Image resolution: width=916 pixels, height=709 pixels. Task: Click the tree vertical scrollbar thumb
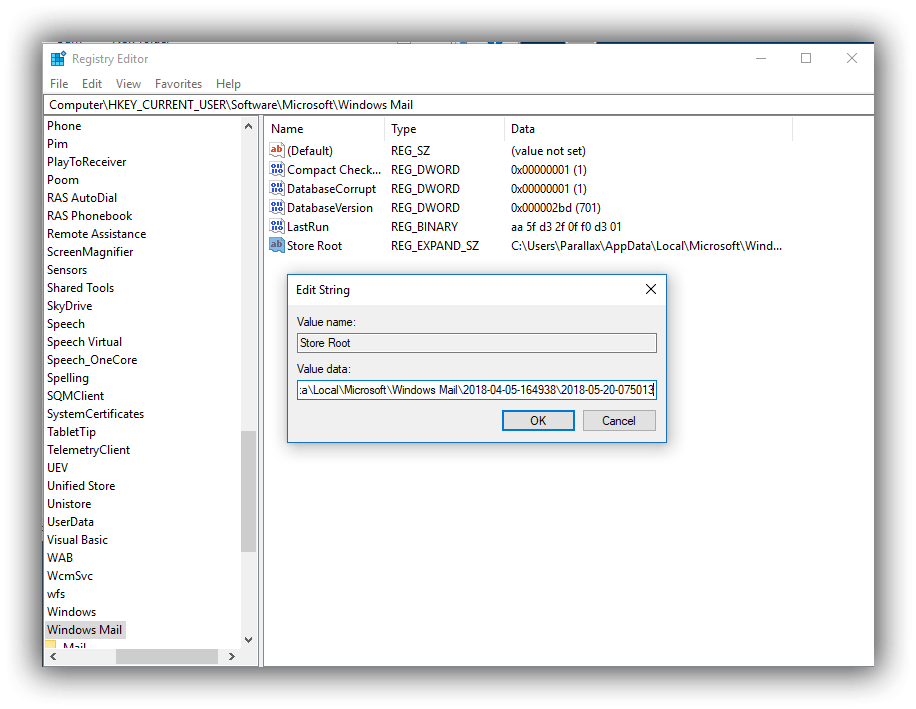[x=248, y=491]
